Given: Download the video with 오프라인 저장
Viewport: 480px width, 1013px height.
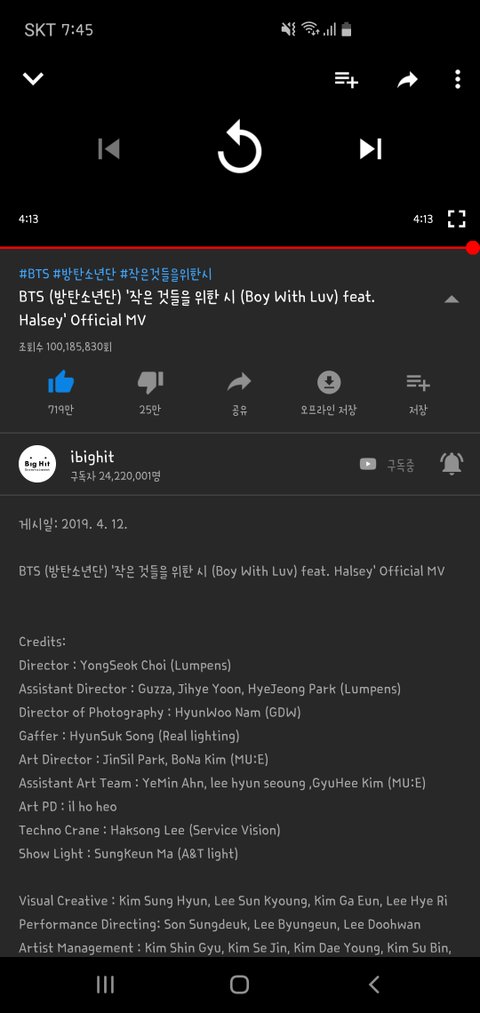Looking at the screenshot, I should pyautogui.click(x=329, y=392).
